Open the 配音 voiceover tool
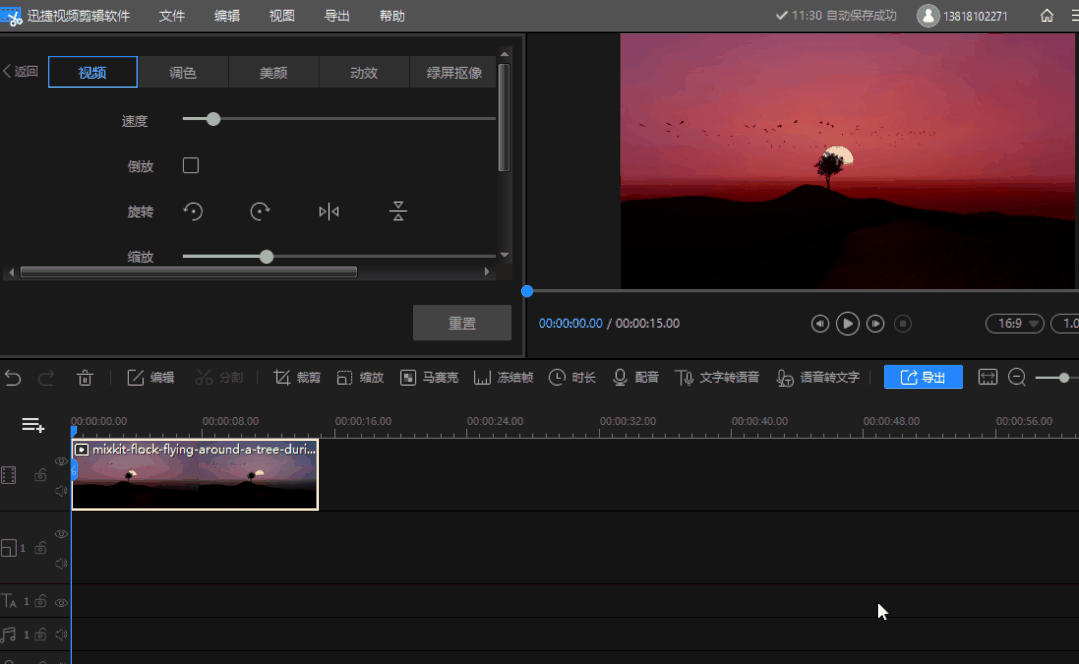This screenshot has width=1079, height=664. [635, 377]
